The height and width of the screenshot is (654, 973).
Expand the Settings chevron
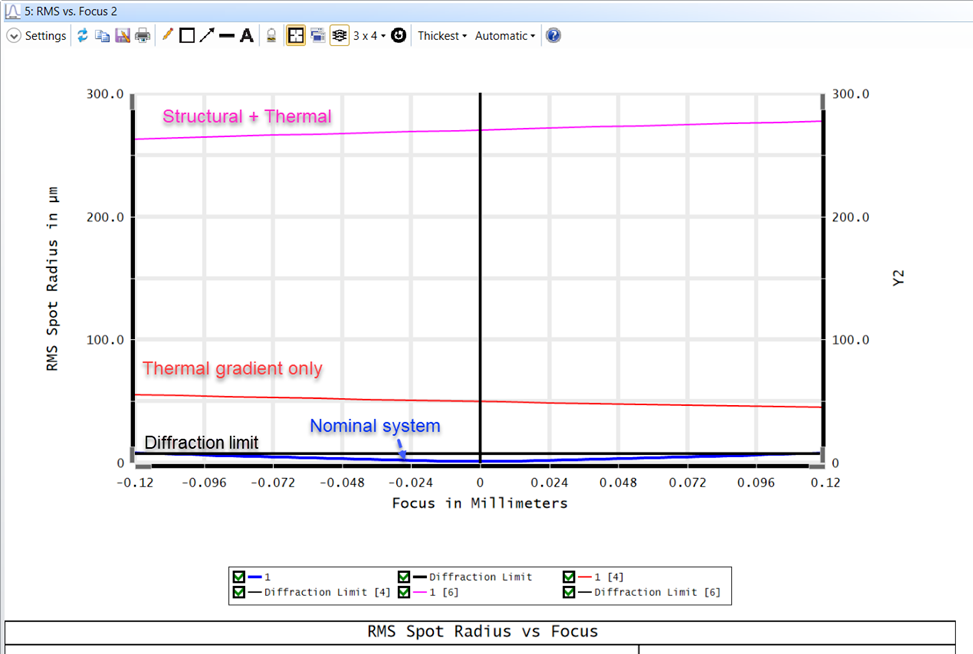[14, 35]
